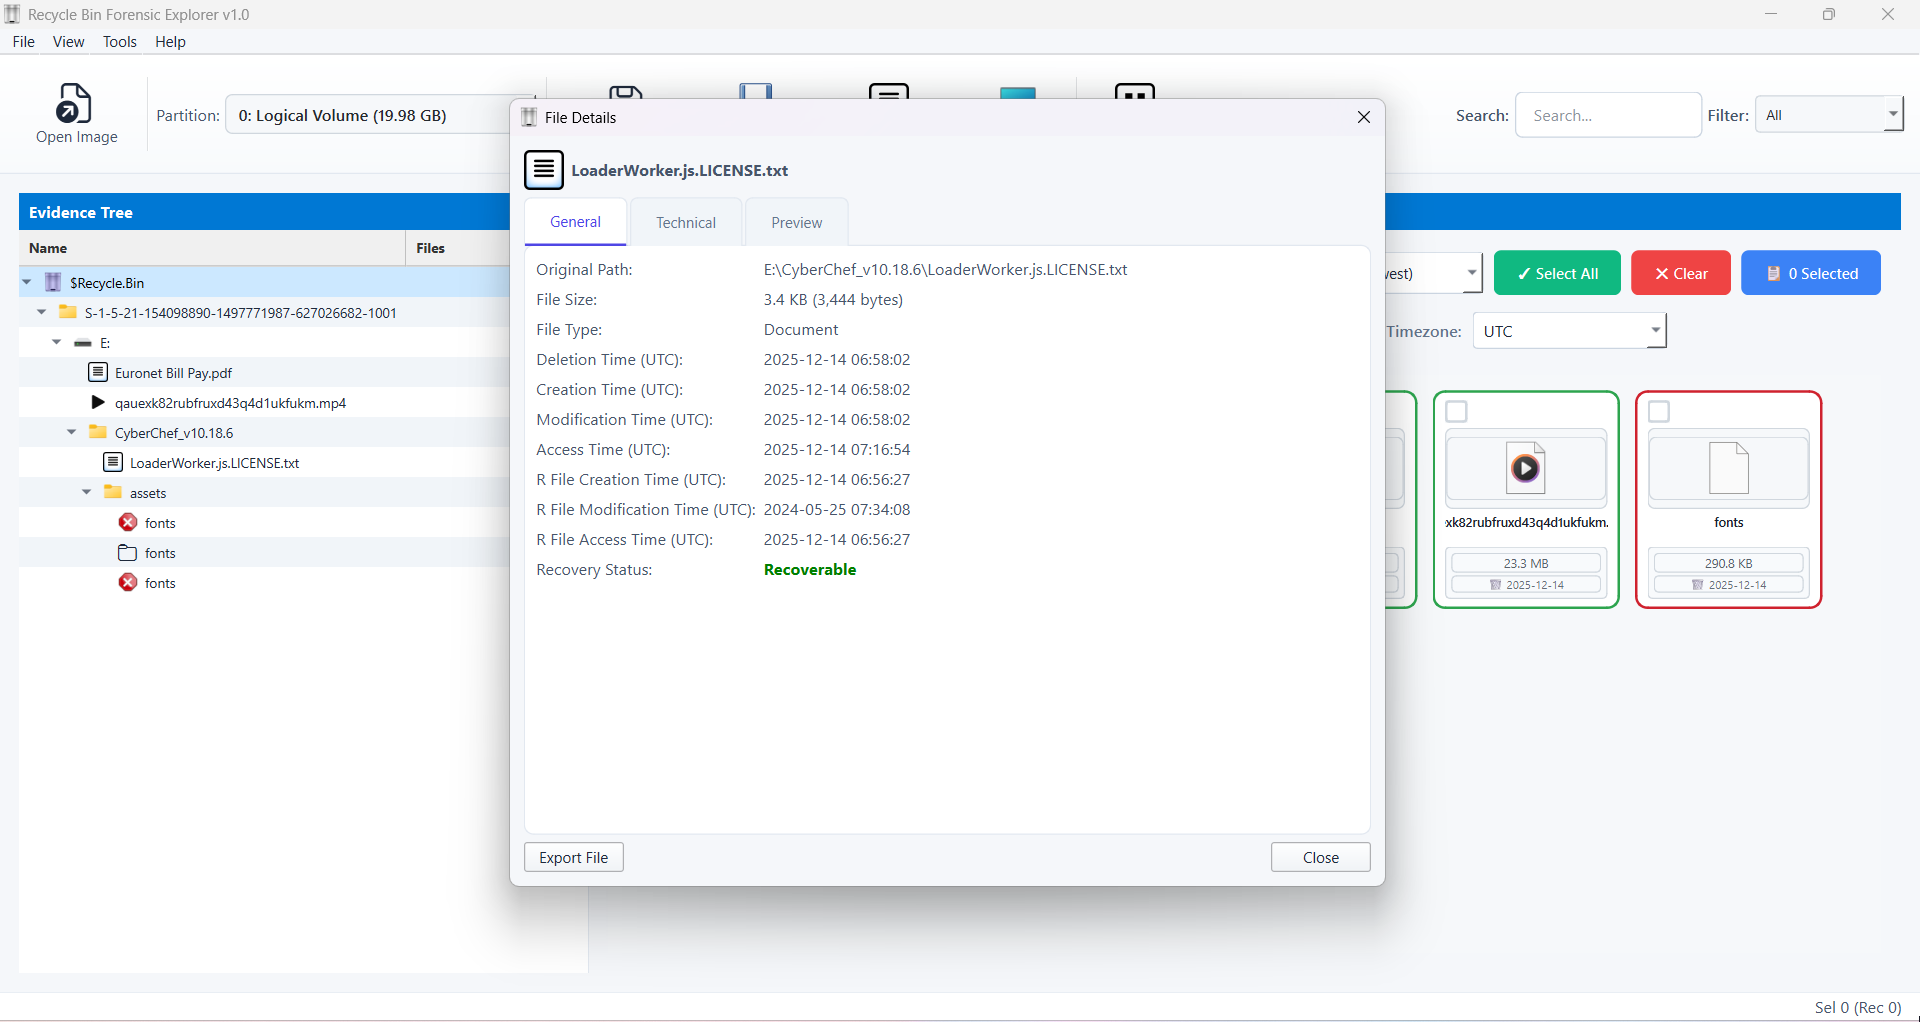Screen dimensions: 1920x1022
Task: Click the Open Image icon
Action: (75, 105)
